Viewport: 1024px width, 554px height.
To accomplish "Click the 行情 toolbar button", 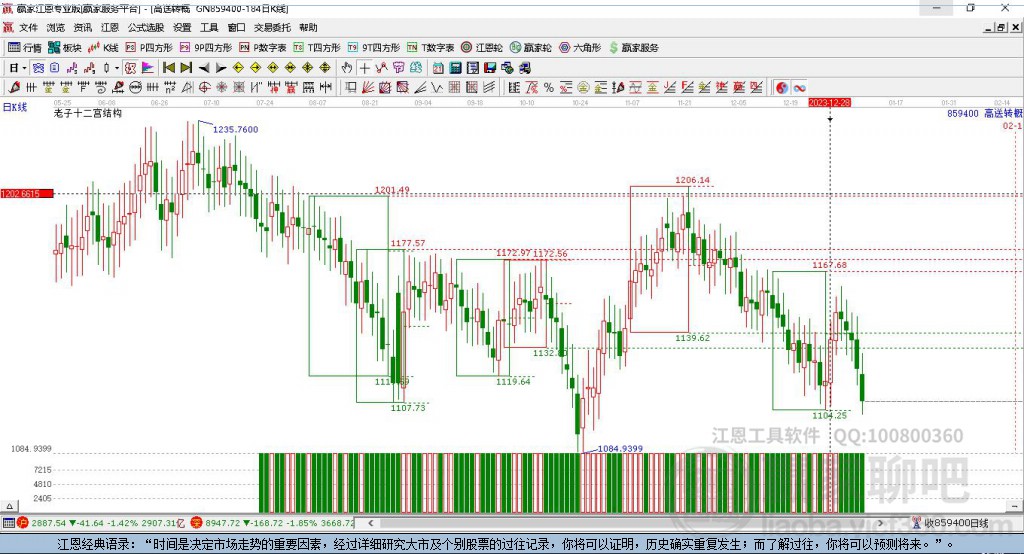I will (25, 48).
